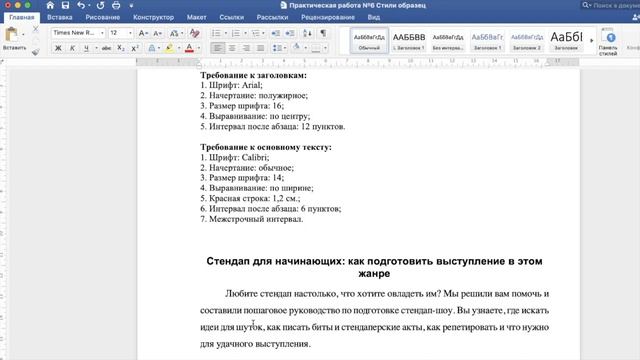Center the paragraph text
The height and width of the screenshot is (360, 640).
click(232, 48)
